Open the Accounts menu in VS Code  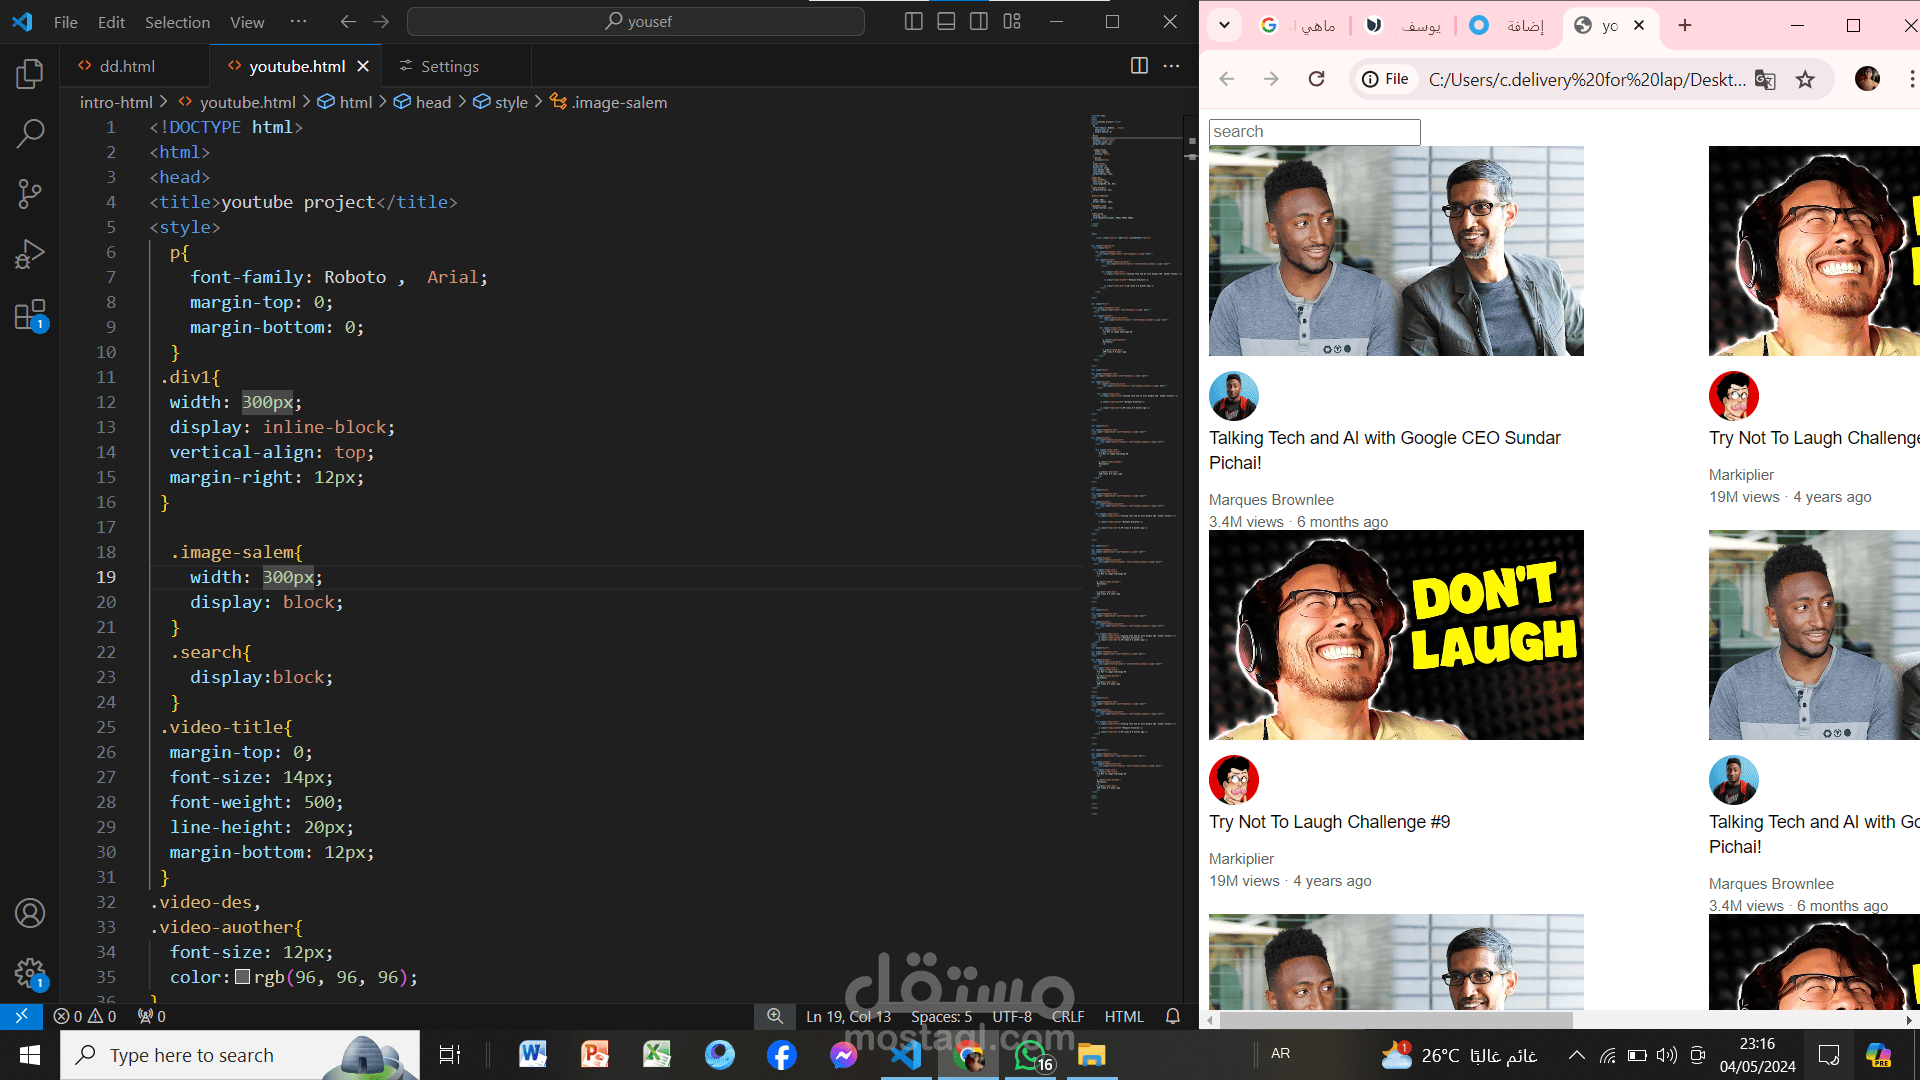[30, 913]
